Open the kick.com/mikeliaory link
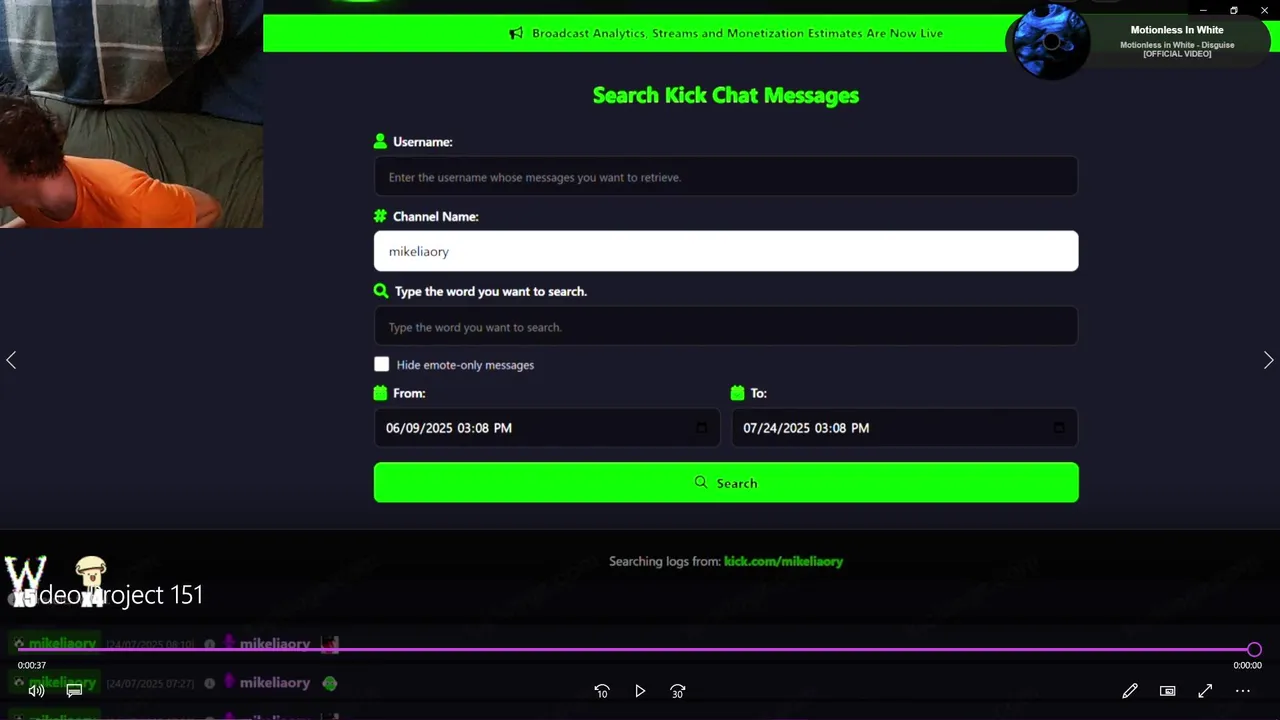 point(783,561)
